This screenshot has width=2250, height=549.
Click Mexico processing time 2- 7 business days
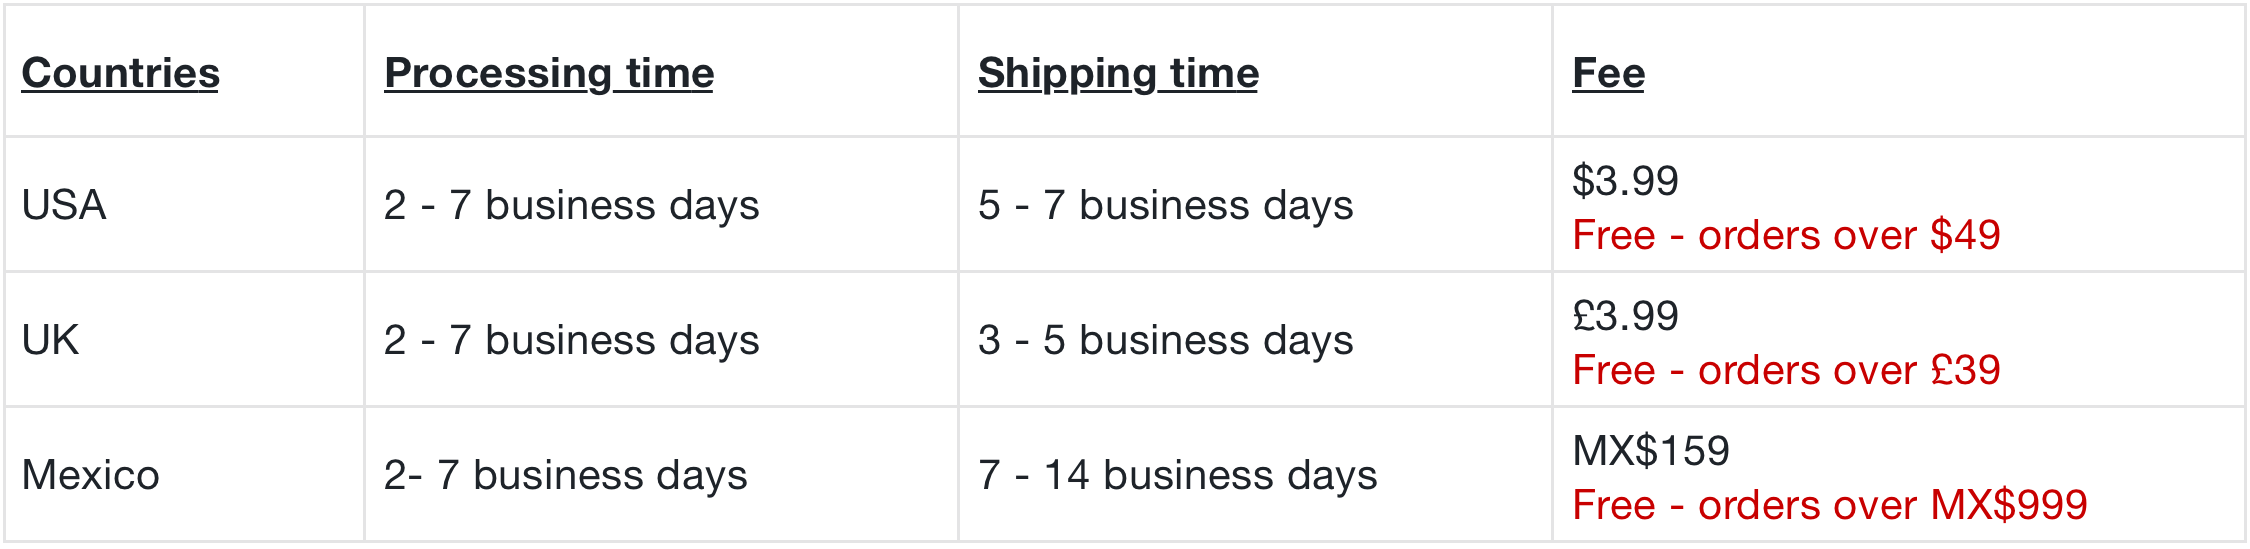566,475
